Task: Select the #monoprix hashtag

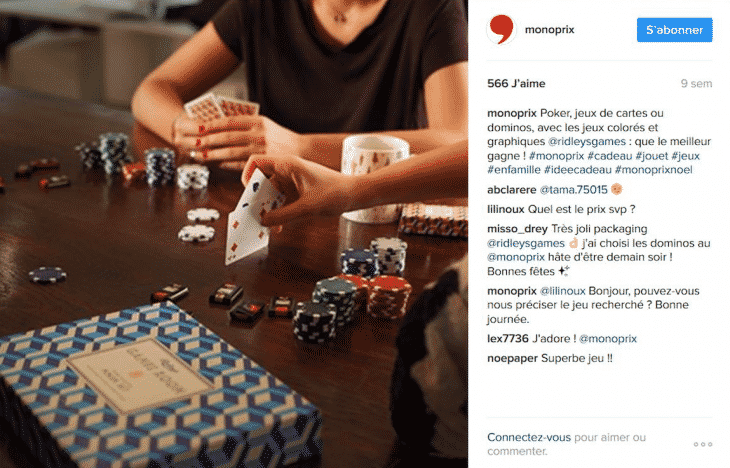Action: pyautogui.click(x=556, y=156)
